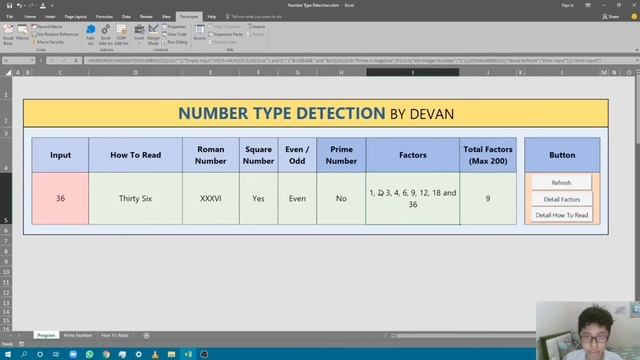
Task: Click View Code in Controls group
Action: click(x=174, y=34)
